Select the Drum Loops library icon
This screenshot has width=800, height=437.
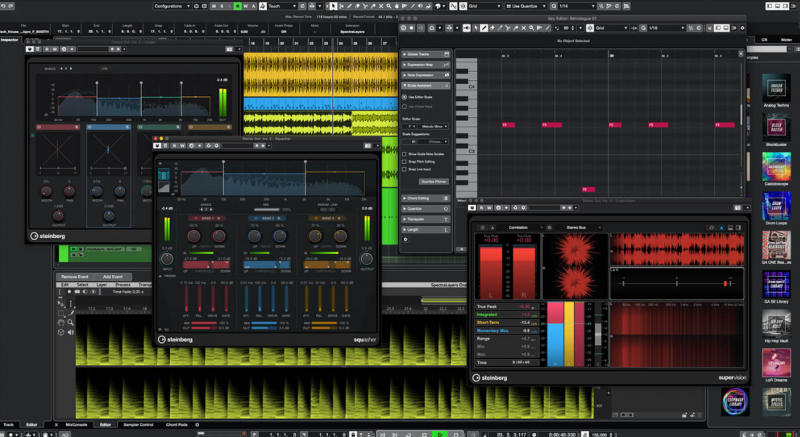point(777,205)
